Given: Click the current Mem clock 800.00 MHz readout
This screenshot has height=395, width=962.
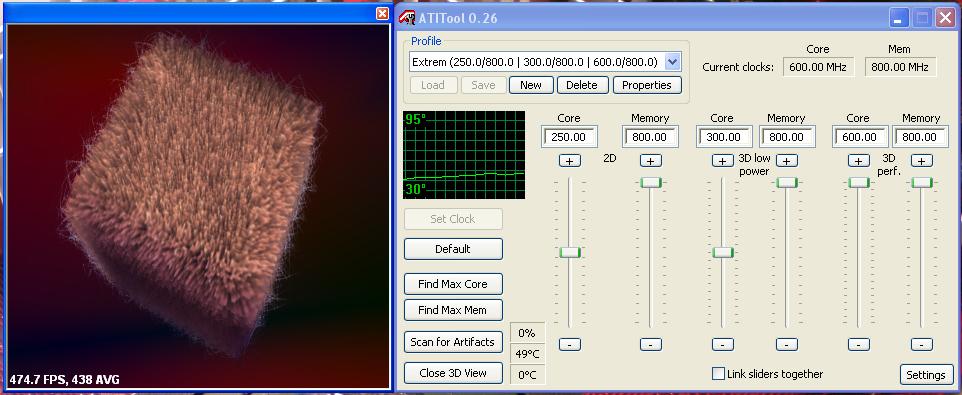Looking at the screenshot, I should [x=901, y=67].
